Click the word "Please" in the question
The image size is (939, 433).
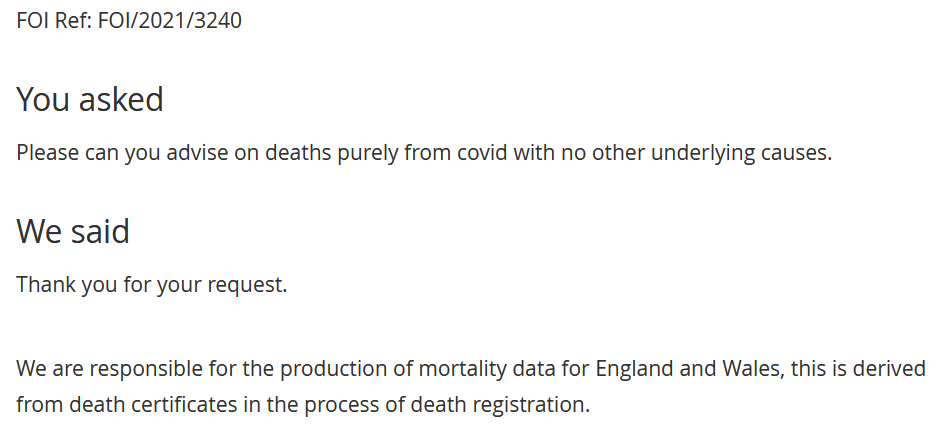(47, 153)
